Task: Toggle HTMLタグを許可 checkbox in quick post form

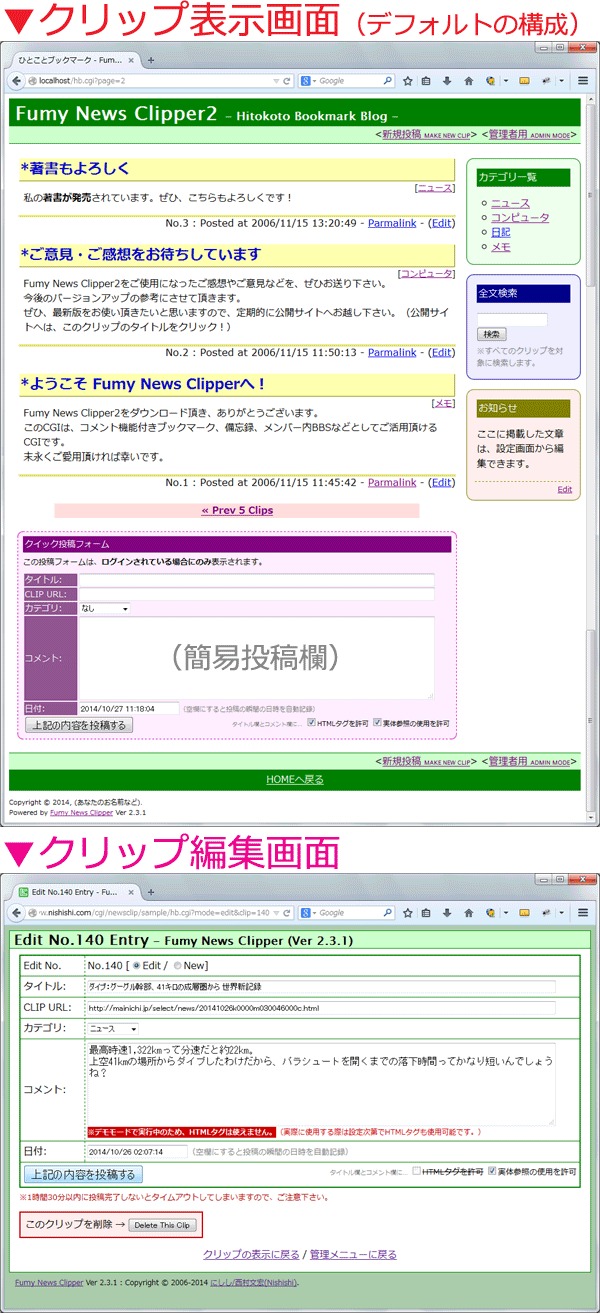Action: (x=311, y=723)
